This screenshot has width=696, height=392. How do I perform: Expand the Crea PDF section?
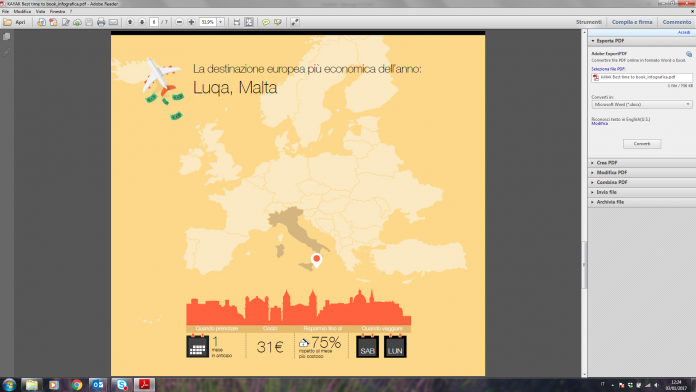tap(641, 163)
